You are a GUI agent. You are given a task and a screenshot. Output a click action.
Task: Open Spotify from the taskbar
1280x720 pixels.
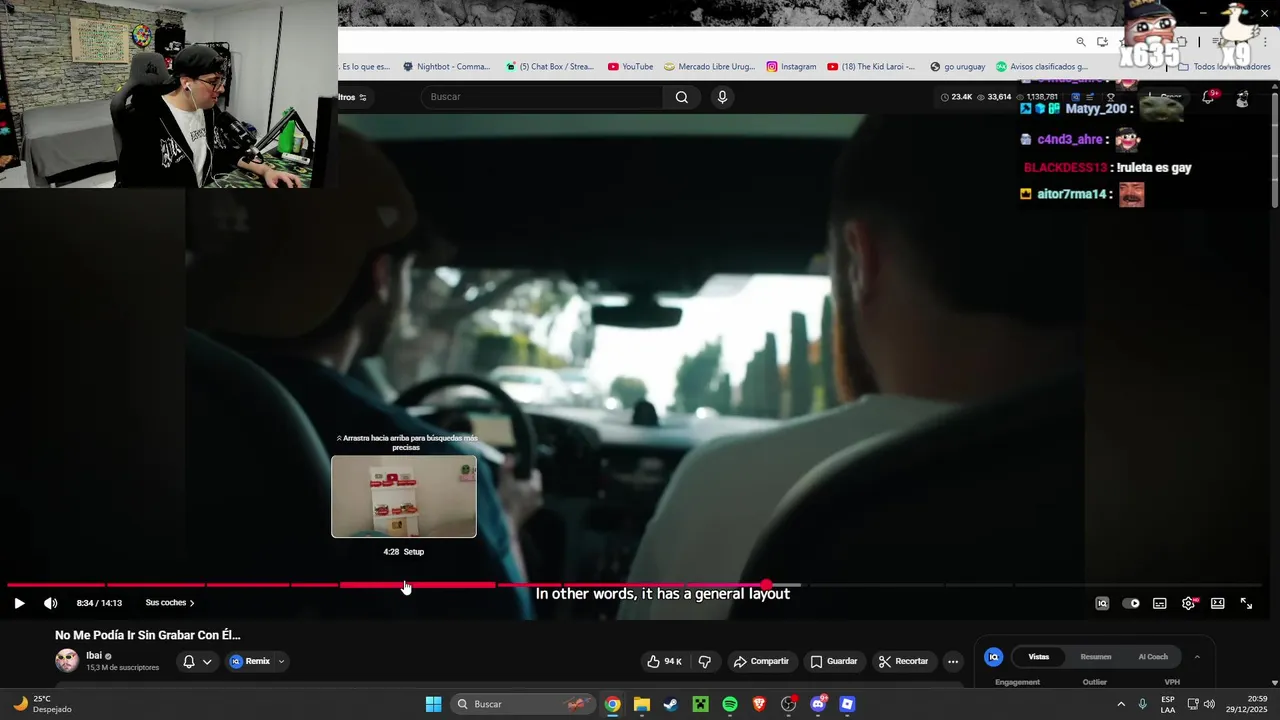tap(730, 704)
